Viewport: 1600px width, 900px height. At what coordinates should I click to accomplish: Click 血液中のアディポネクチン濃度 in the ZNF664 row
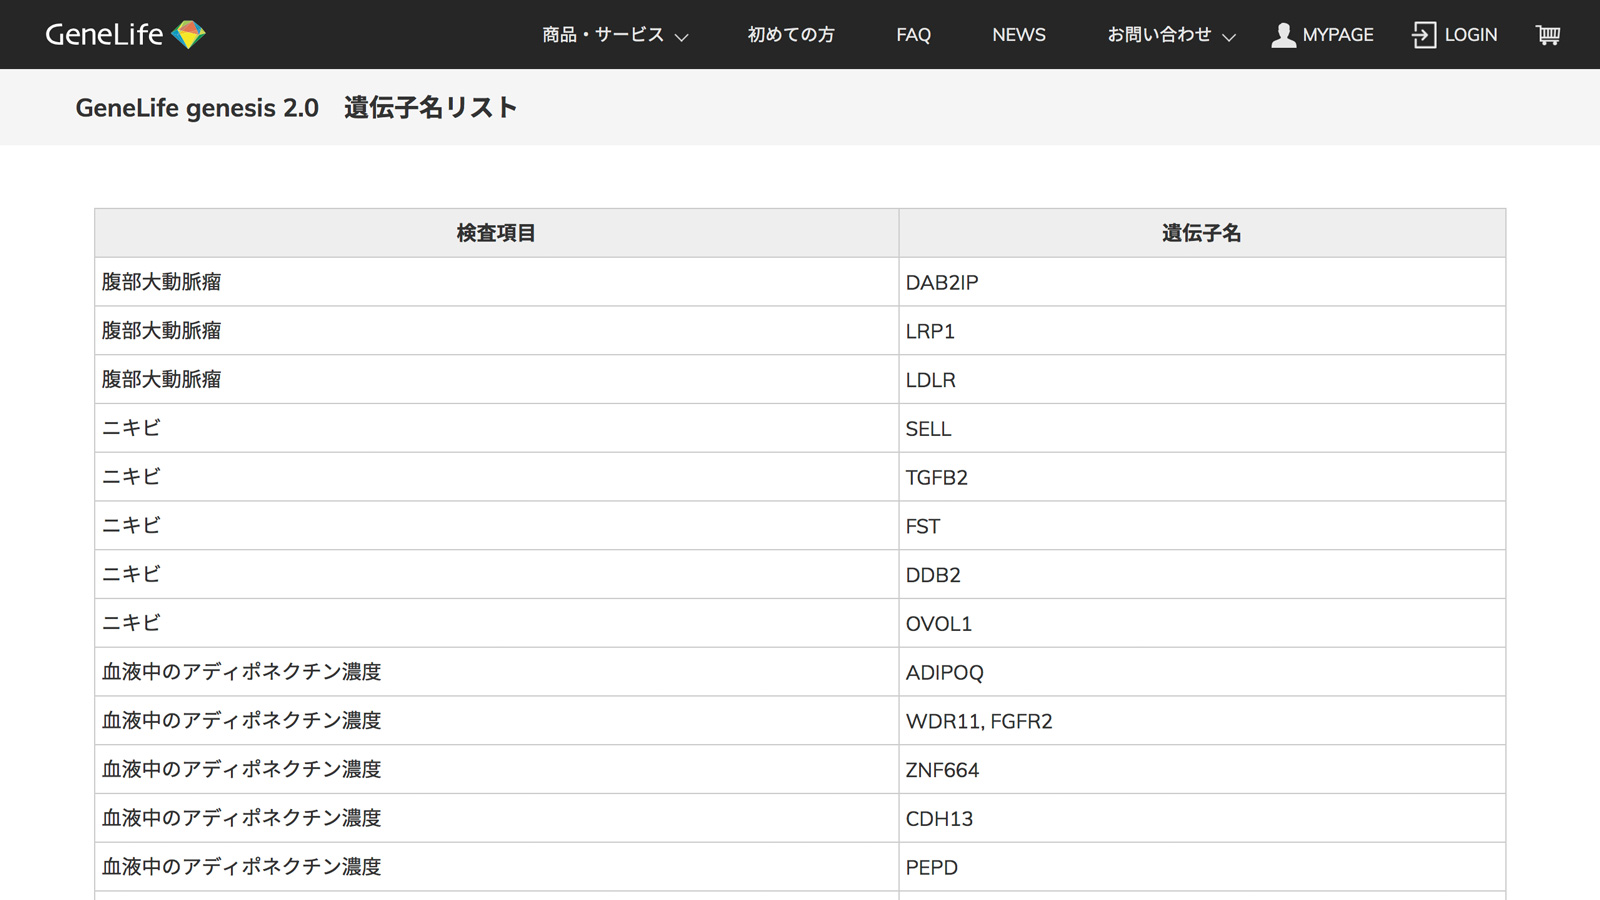click(x=241, y=770)
